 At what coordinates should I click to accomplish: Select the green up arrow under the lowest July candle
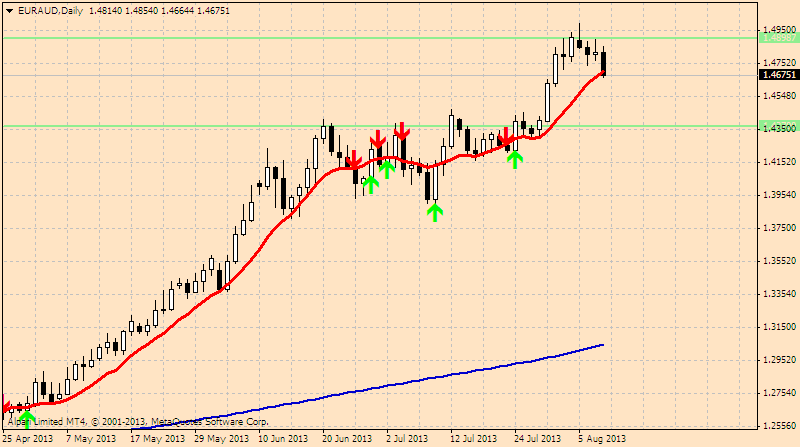[435, 212]
